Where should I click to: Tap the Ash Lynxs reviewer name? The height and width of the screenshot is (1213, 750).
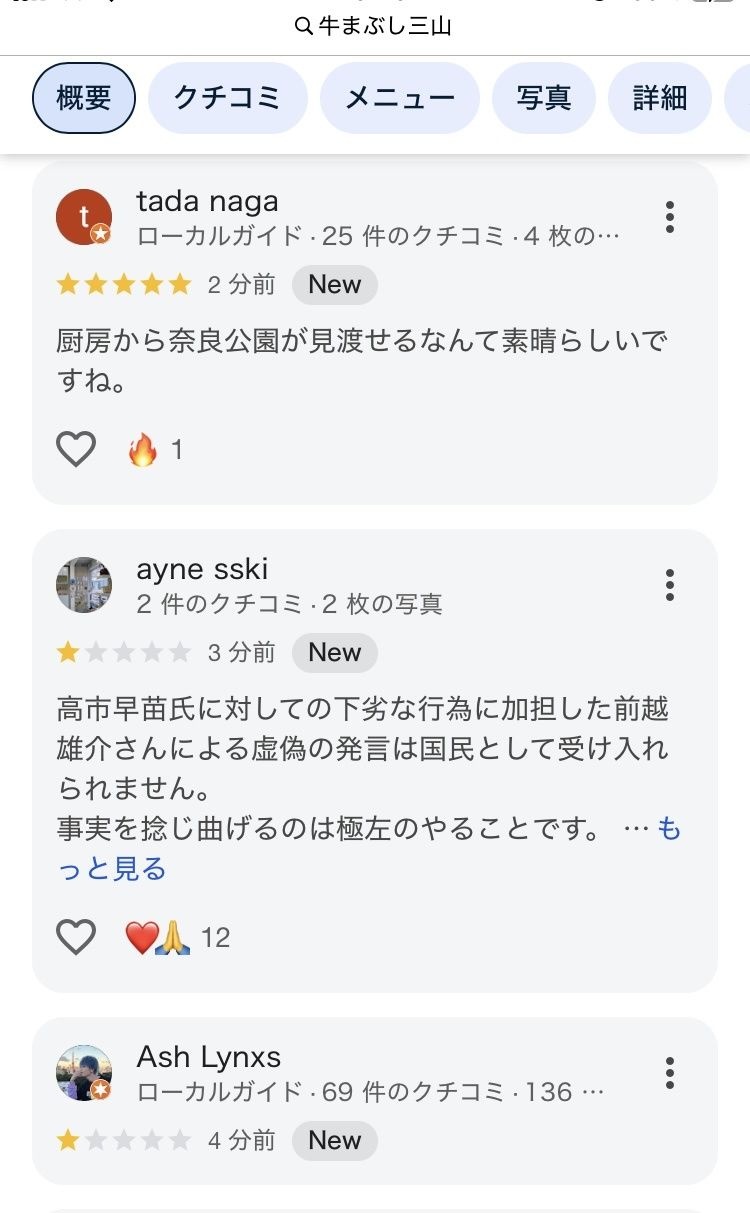click(208, 1057)
